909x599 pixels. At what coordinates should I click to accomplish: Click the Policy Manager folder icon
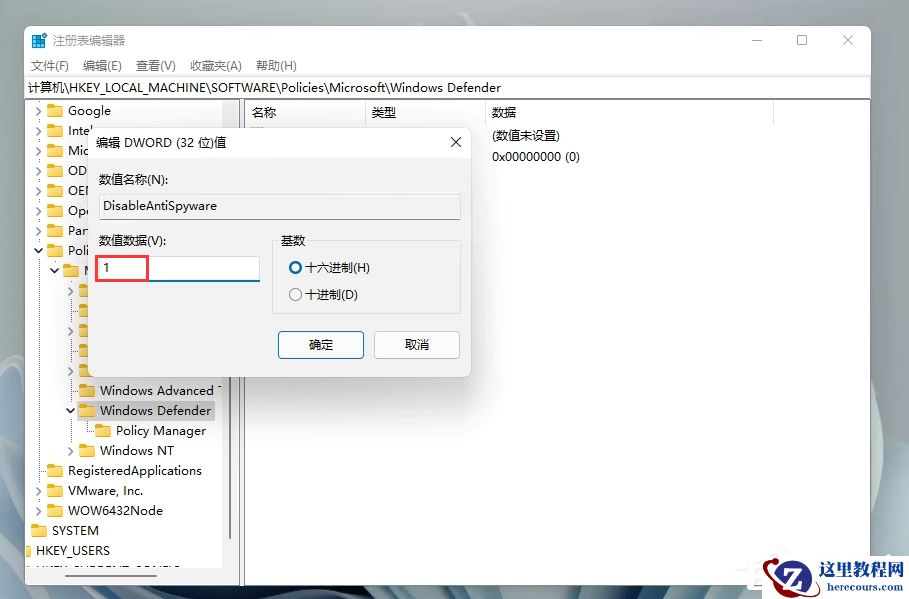coord(101,430)
